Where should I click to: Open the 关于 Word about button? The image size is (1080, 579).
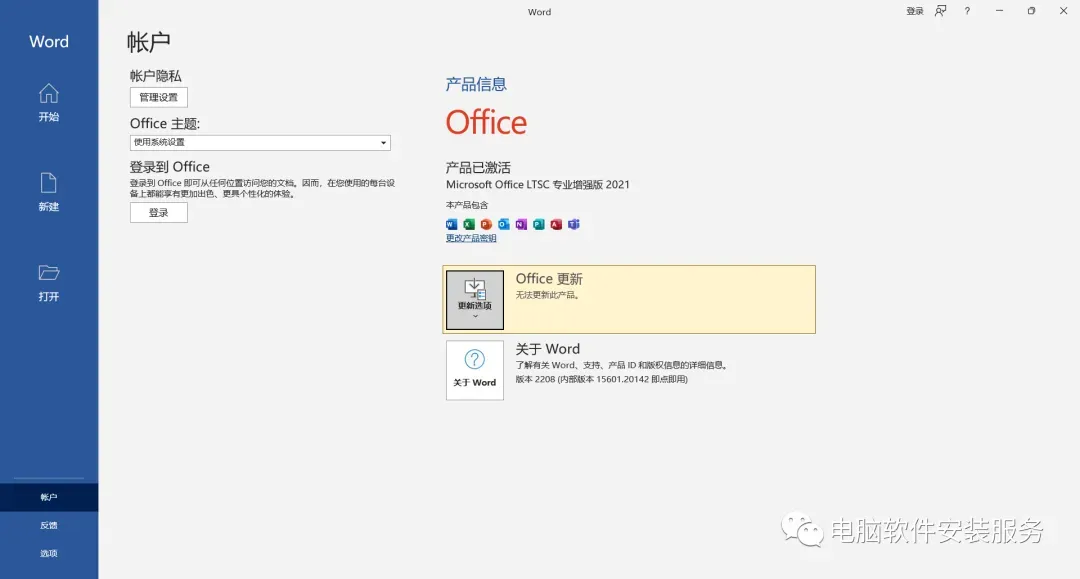475,370
